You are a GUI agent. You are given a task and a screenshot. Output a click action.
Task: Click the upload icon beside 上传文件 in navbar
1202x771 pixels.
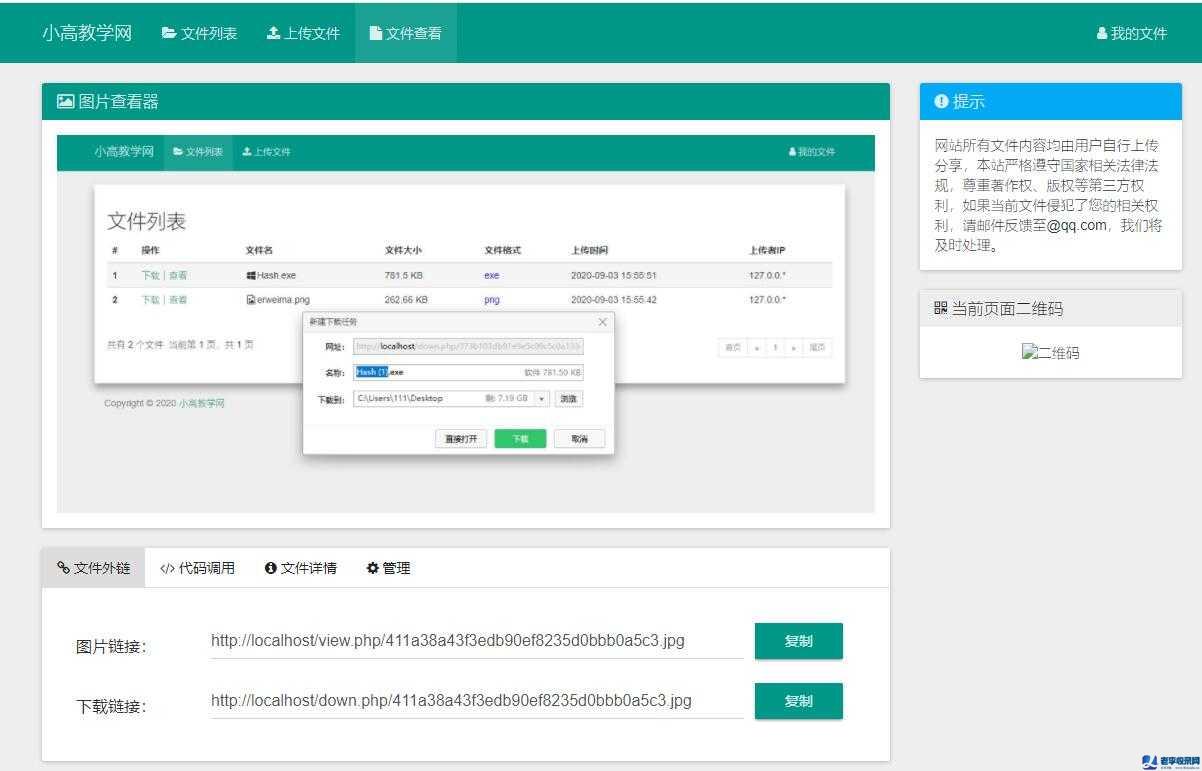[272, 32]
